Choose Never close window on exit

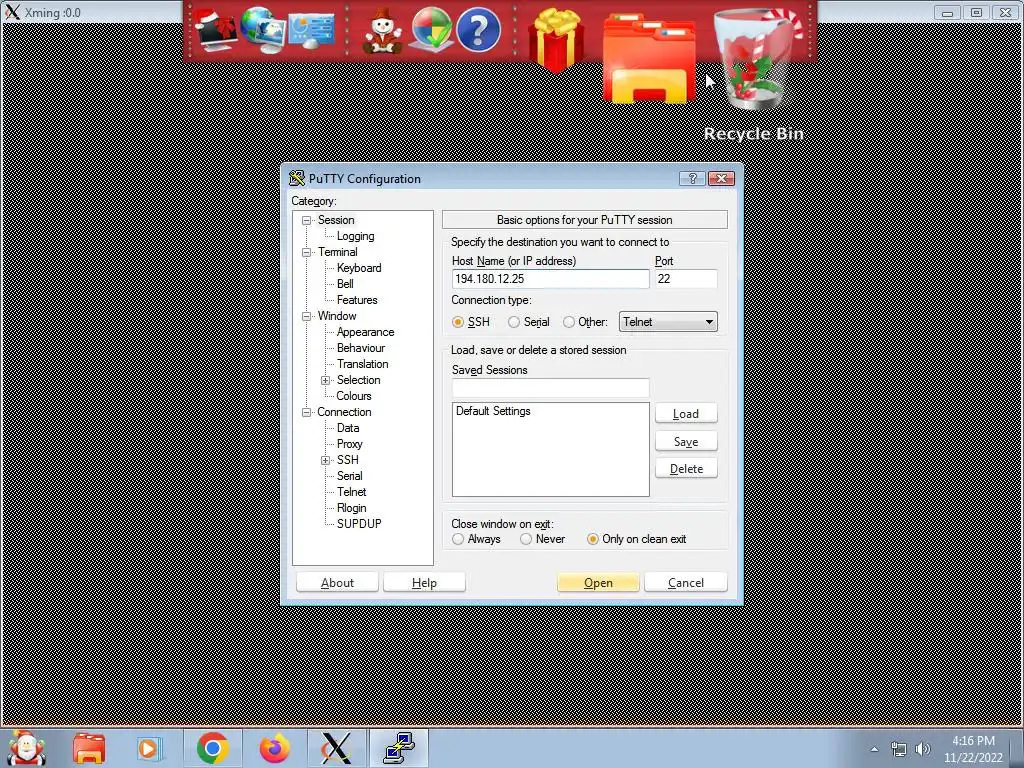click(526, 539)
